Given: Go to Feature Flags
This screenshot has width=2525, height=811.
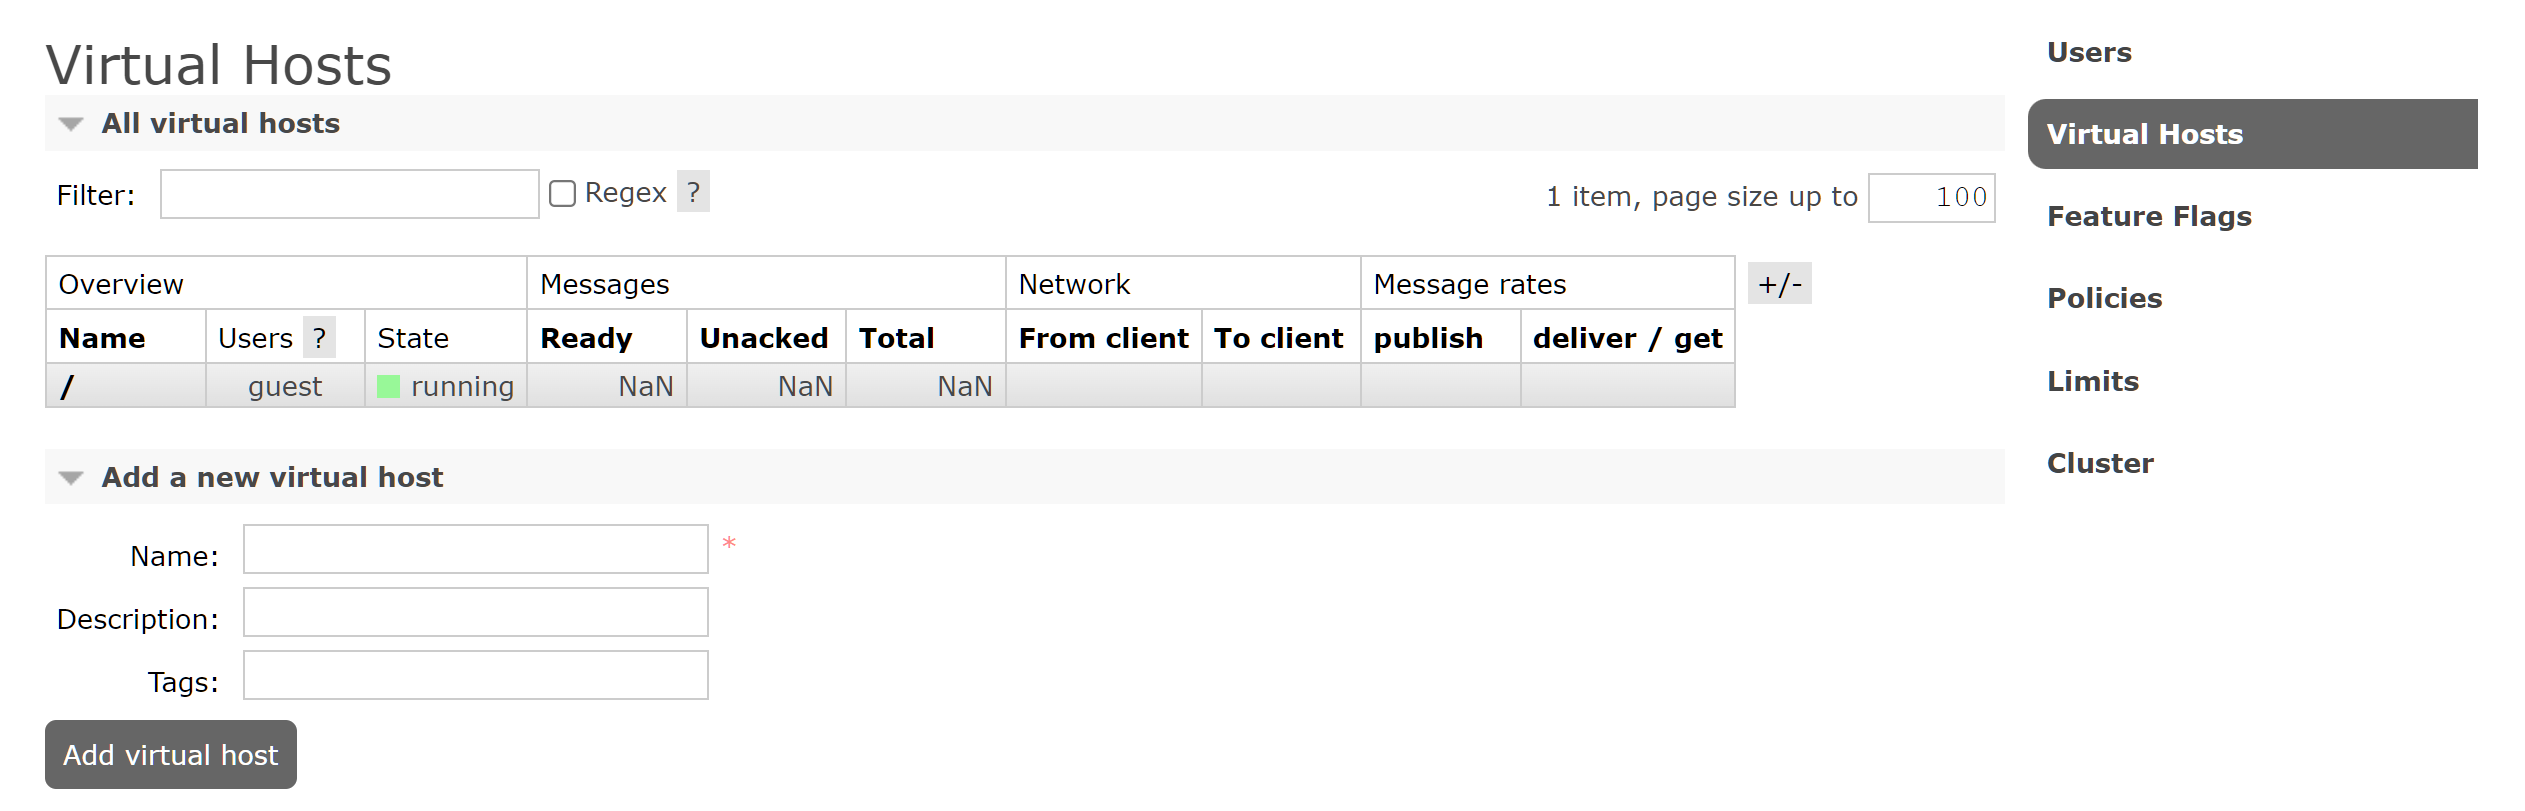Looking at the screenshot, I should 2149,216.
